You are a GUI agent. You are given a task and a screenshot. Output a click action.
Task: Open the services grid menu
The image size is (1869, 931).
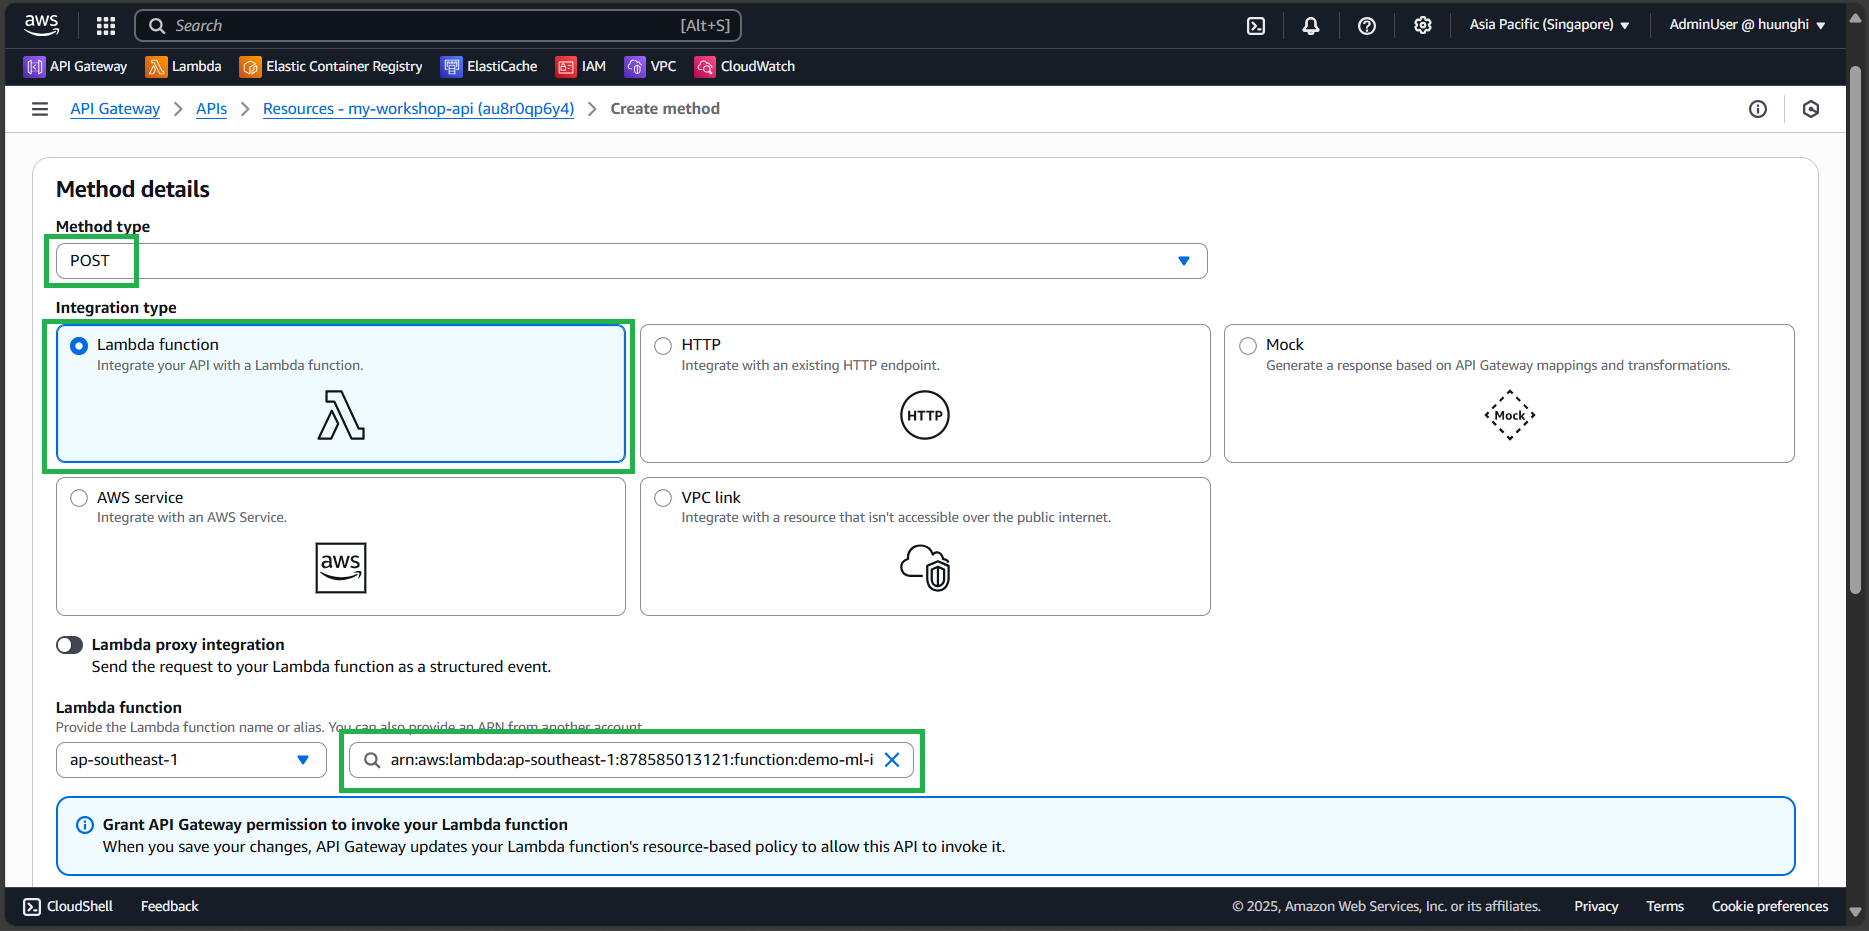pos(106,26)
